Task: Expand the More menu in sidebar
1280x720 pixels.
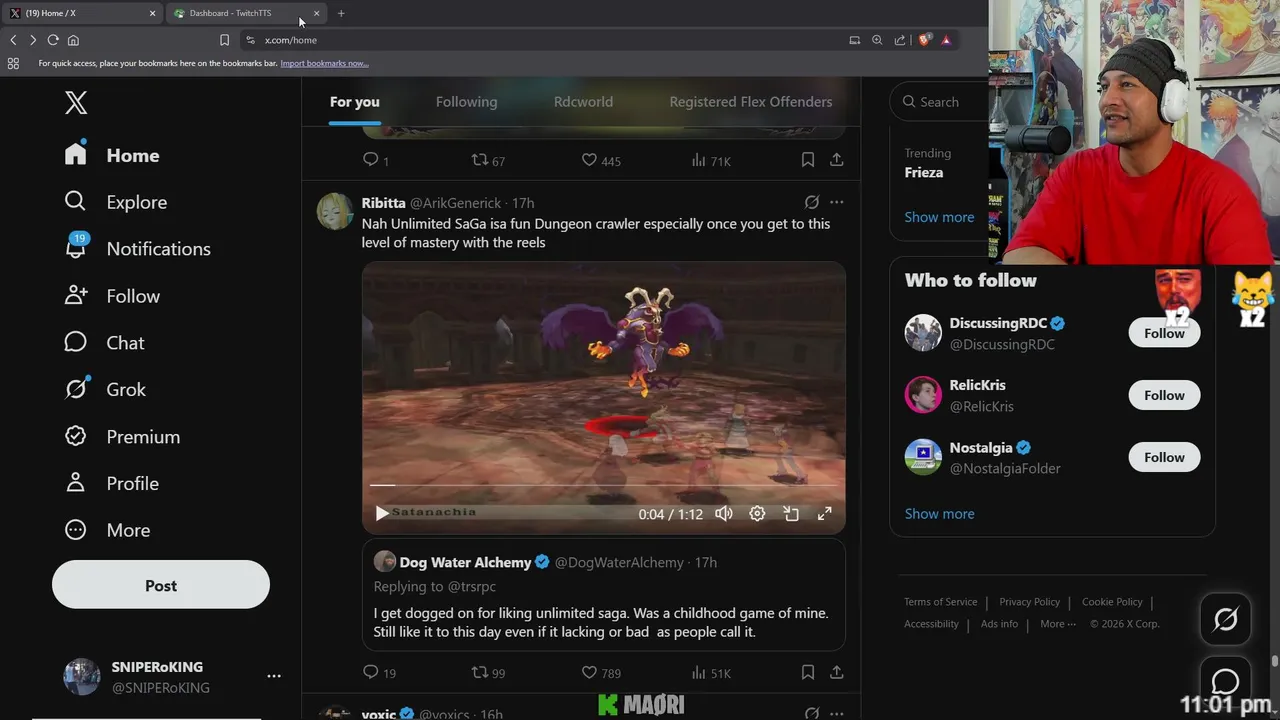Action: (x=107, y=530)
